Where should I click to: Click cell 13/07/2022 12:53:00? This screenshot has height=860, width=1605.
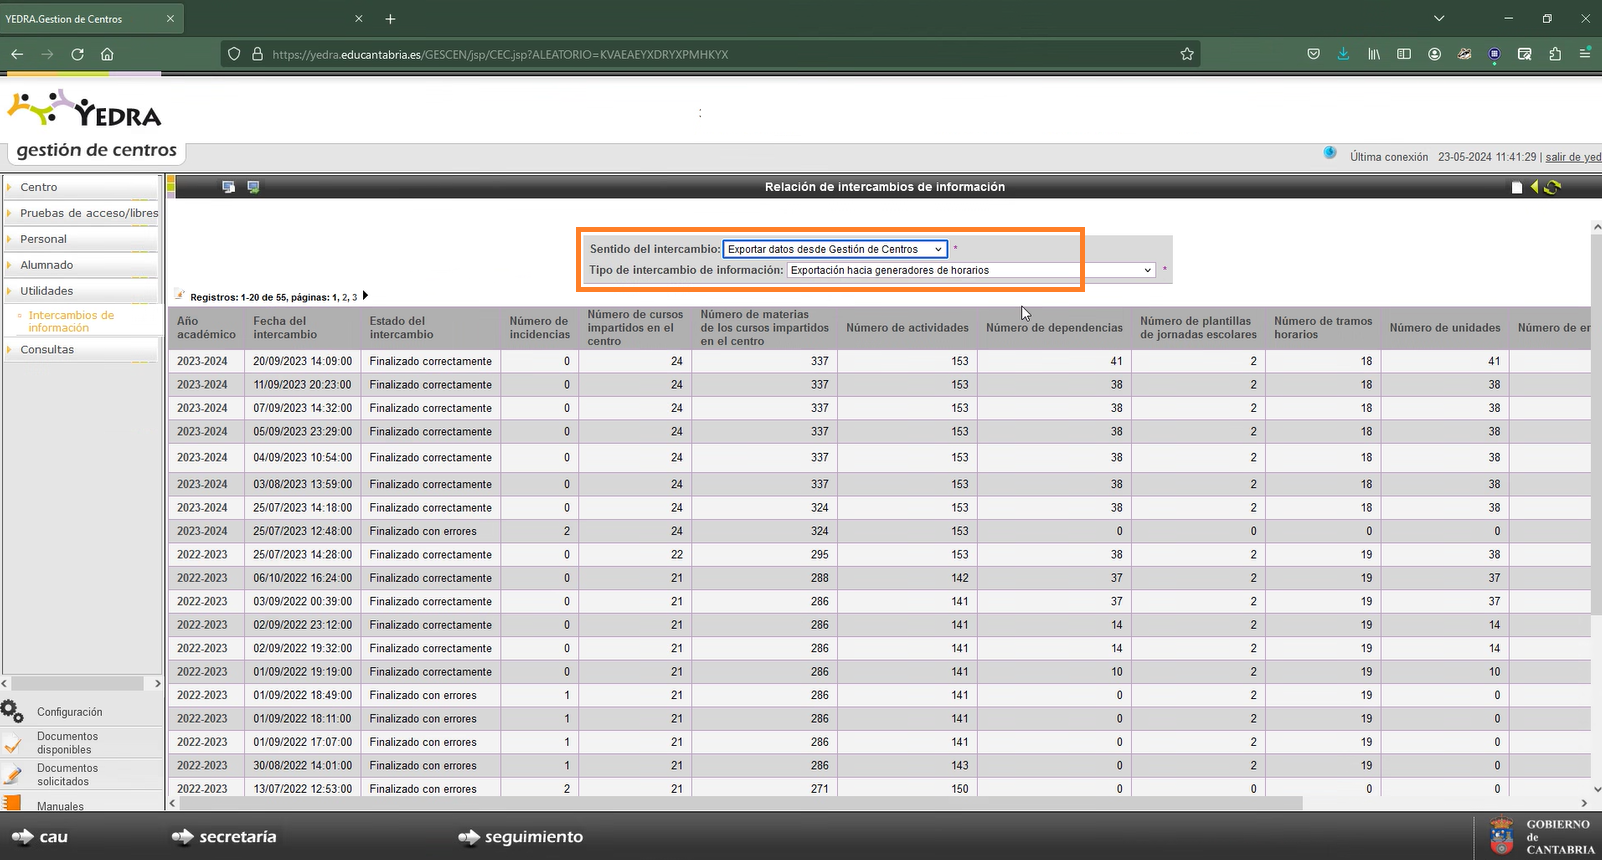[x=303, y=789]
